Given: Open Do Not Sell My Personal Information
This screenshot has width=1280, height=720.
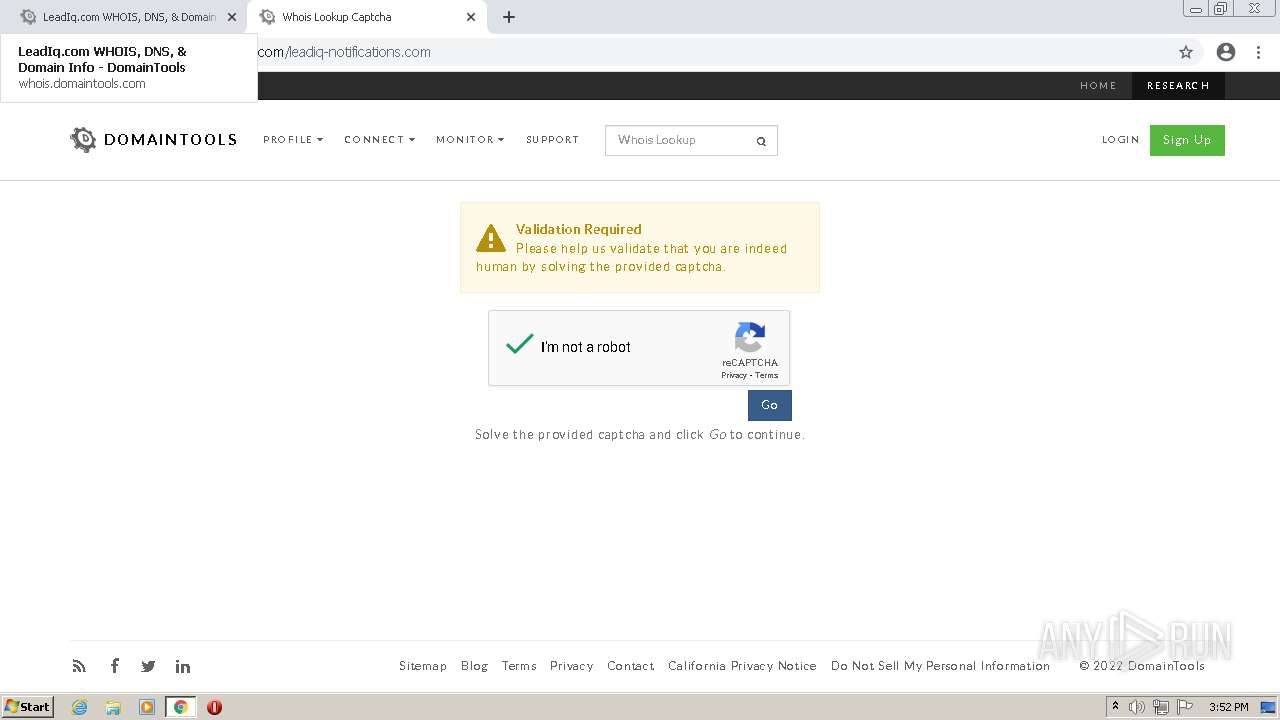Looking at the screenshot, I should coord(940,666).
